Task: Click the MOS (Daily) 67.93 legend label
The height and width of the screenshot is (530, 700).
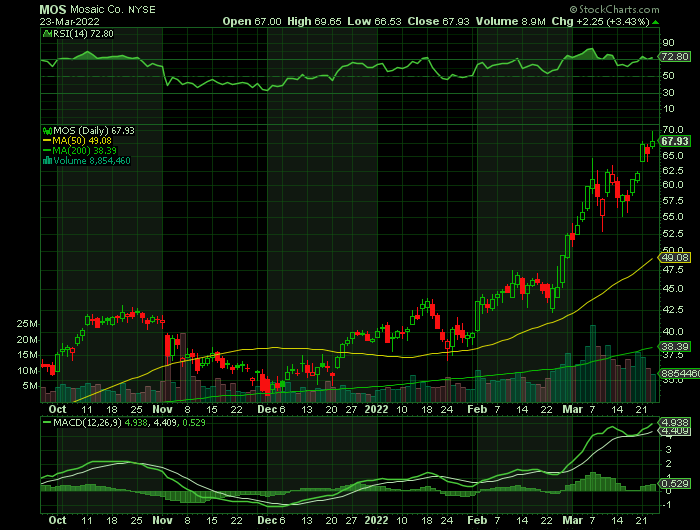Action: [94, 131]
